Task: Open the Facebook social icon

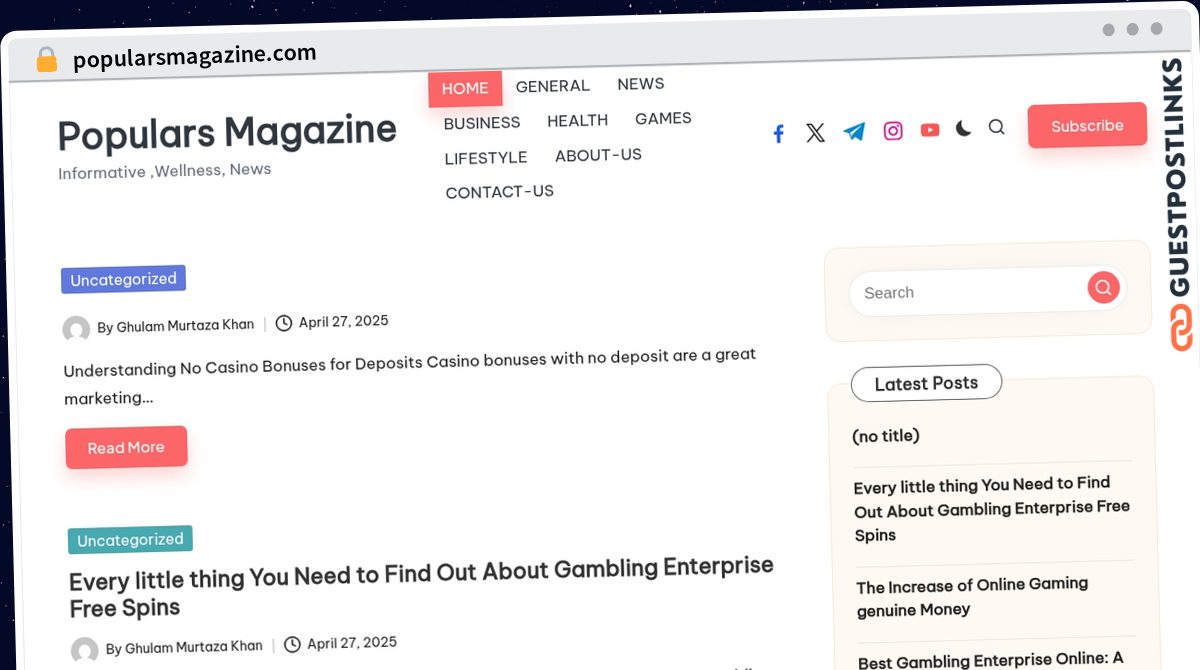Action: (779, 134)
